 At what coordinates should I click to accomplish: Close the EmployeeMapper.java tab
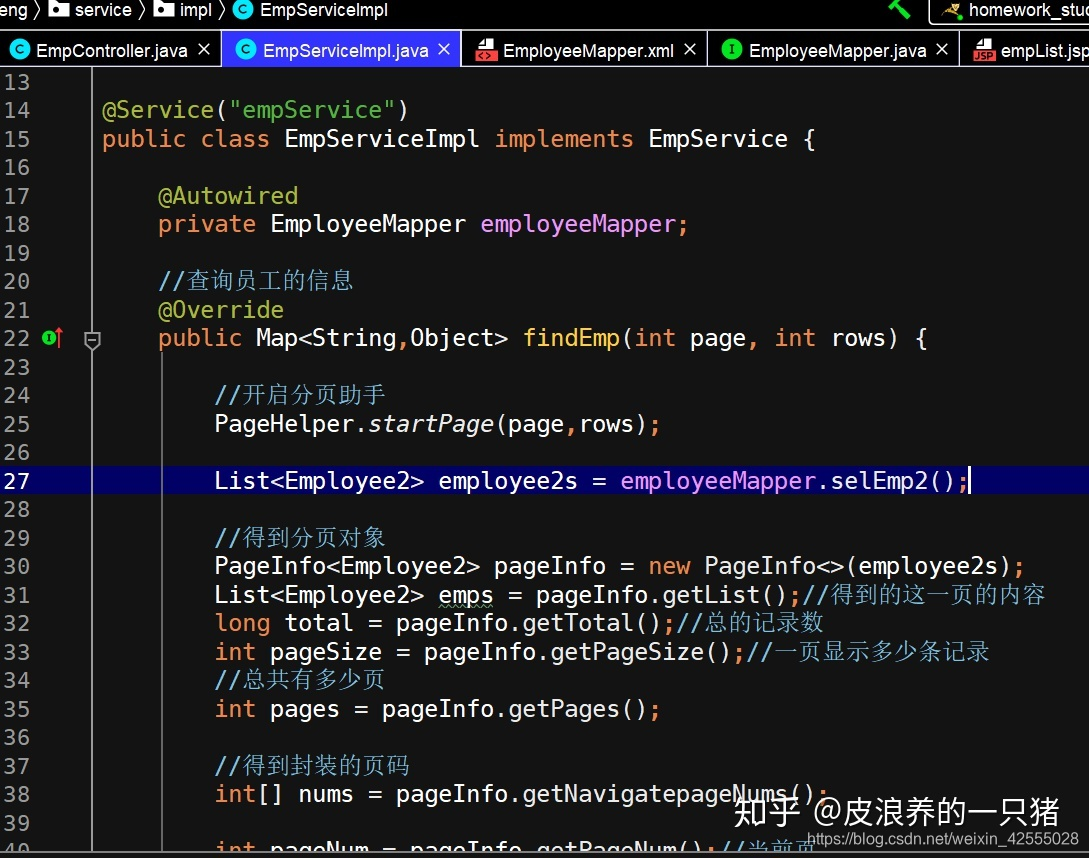point(942,50)
